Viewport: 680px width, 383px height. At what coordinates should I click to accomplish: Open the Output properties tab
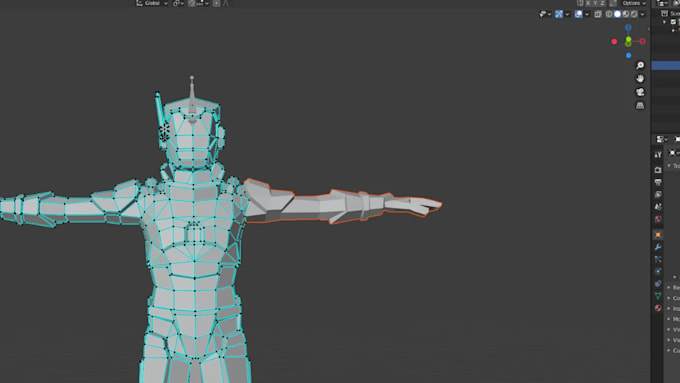click(658, 182)
